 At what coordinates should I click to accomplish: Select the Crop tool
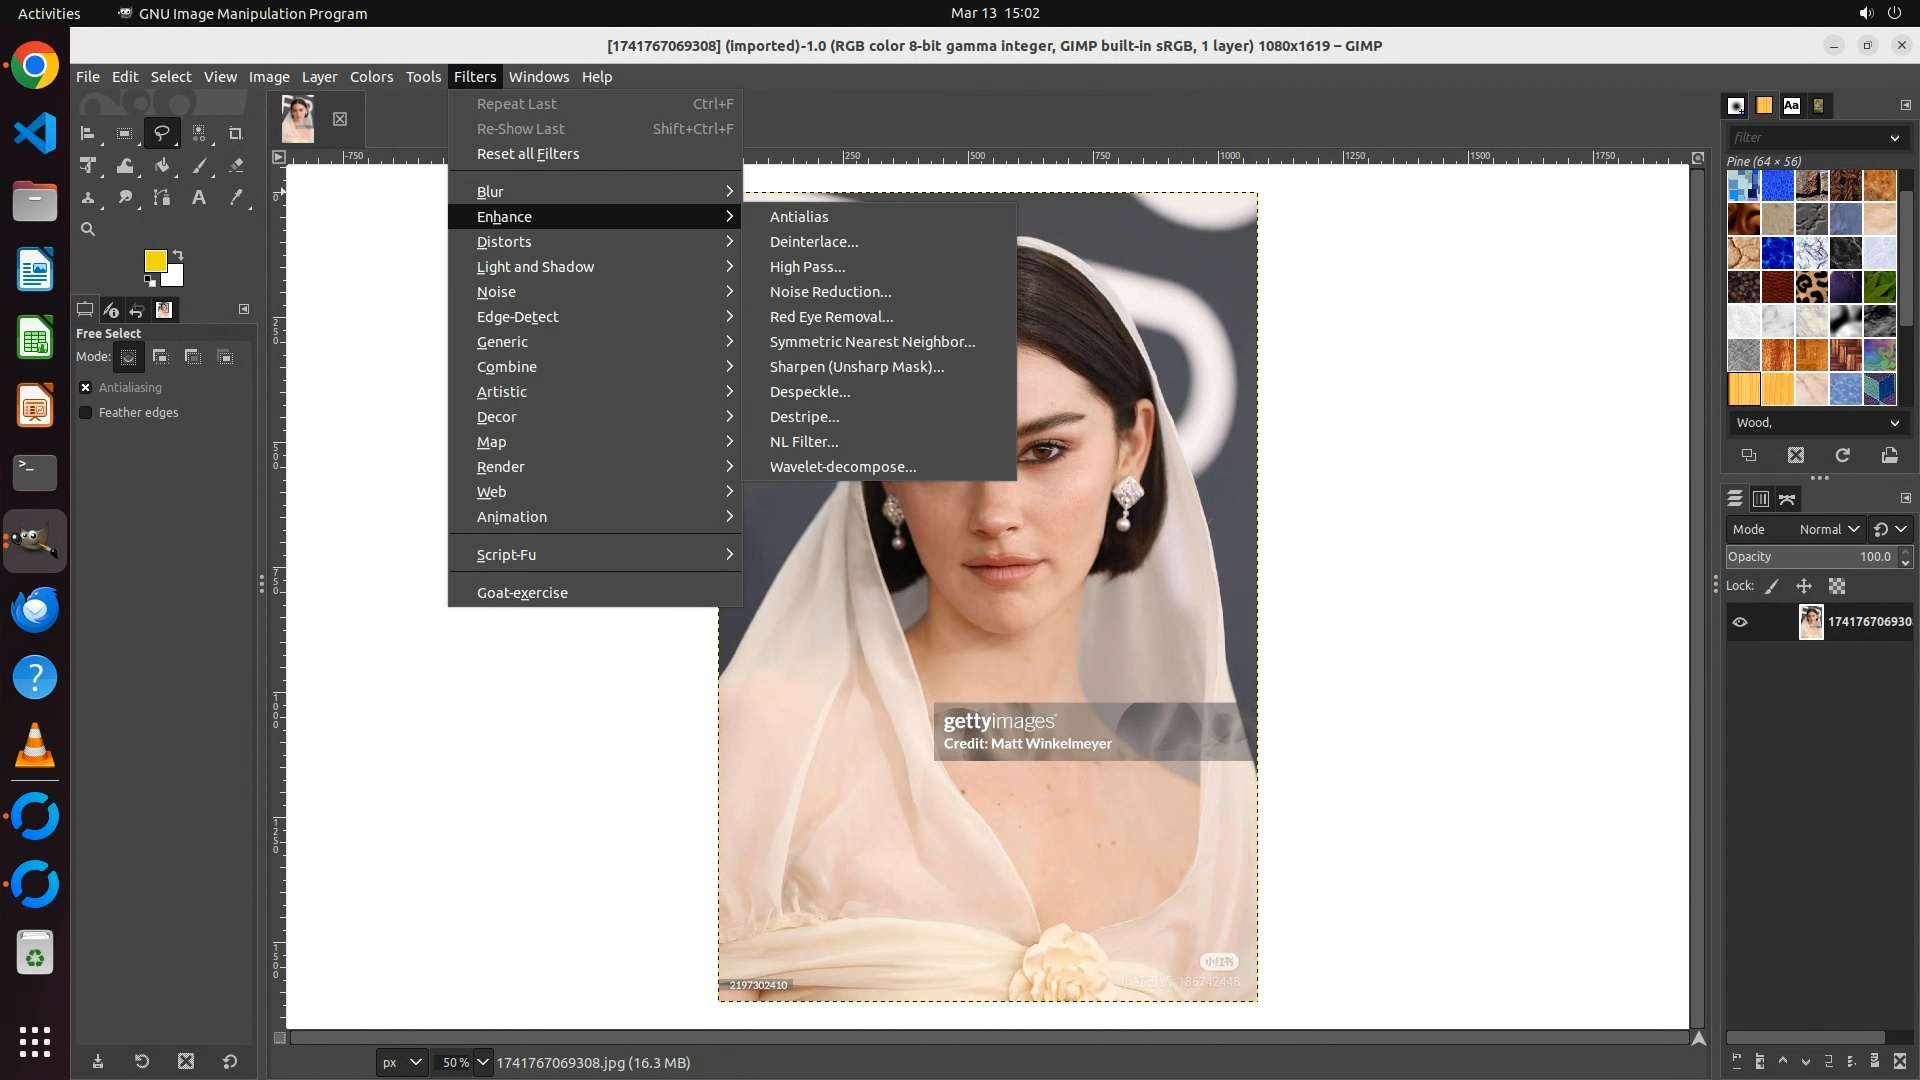click(x=236, y=133)
